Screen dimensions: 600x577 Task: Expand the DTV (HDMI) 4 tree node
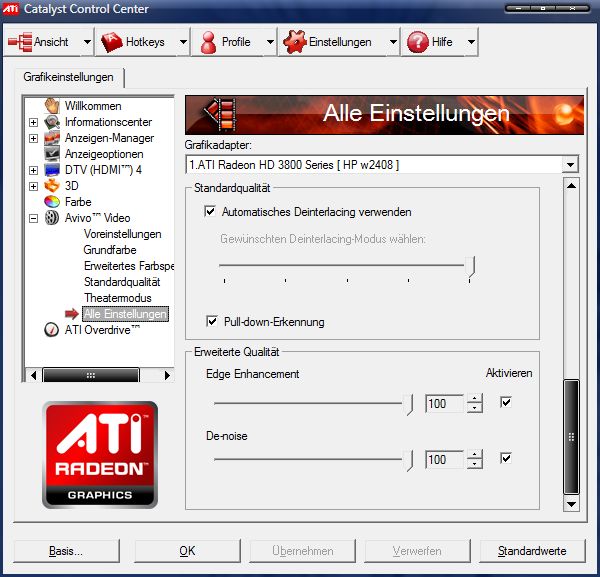tap(33, 170)
